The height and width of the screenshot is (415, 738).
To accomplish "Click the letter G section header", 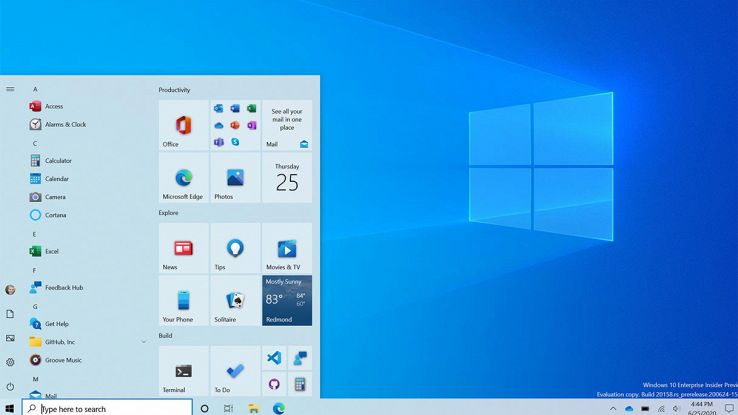I will [x=35, y=307].
